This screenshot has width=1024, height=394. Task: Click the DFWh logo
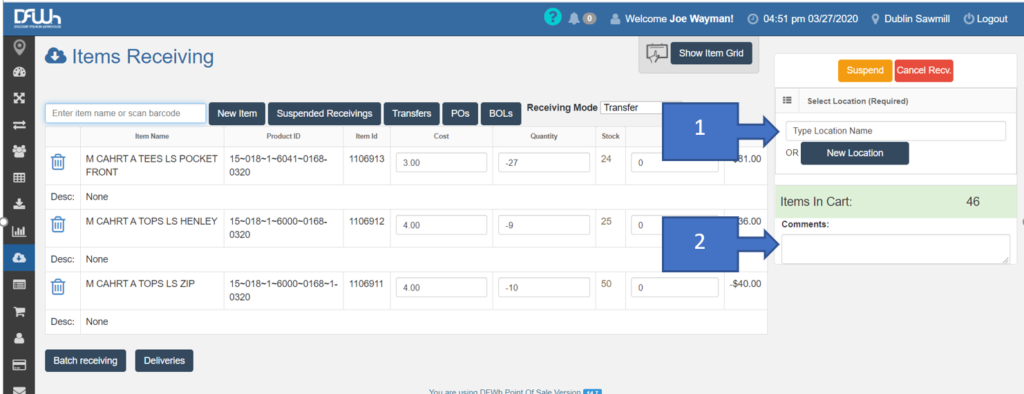pyautogui.click(x=38, y=18)
